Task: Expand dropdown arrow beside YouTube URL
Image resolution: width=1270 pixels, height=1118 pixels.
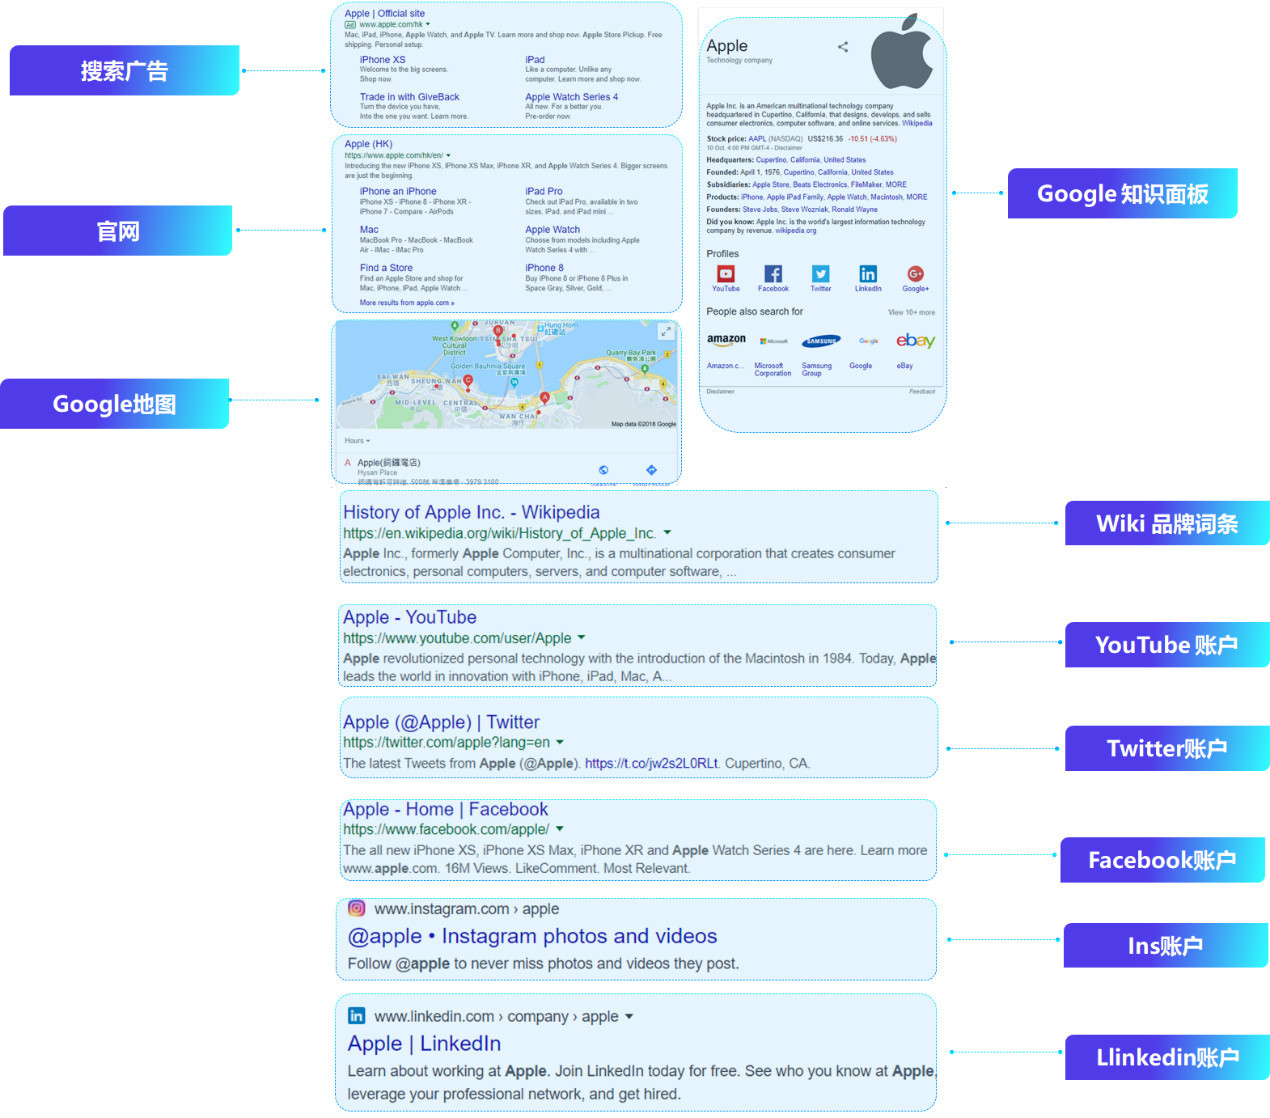Action: point(582,638)
